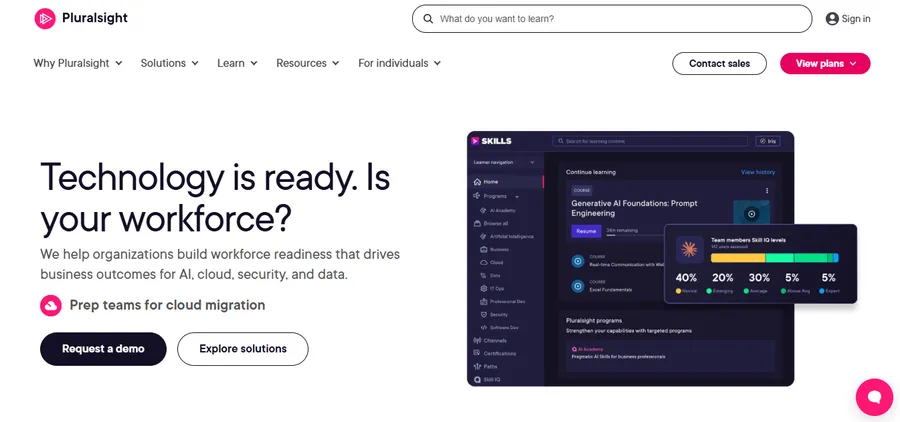Open the Learn dropdown menu
Viewport: 900px width, 422px height.
(237, 63)
